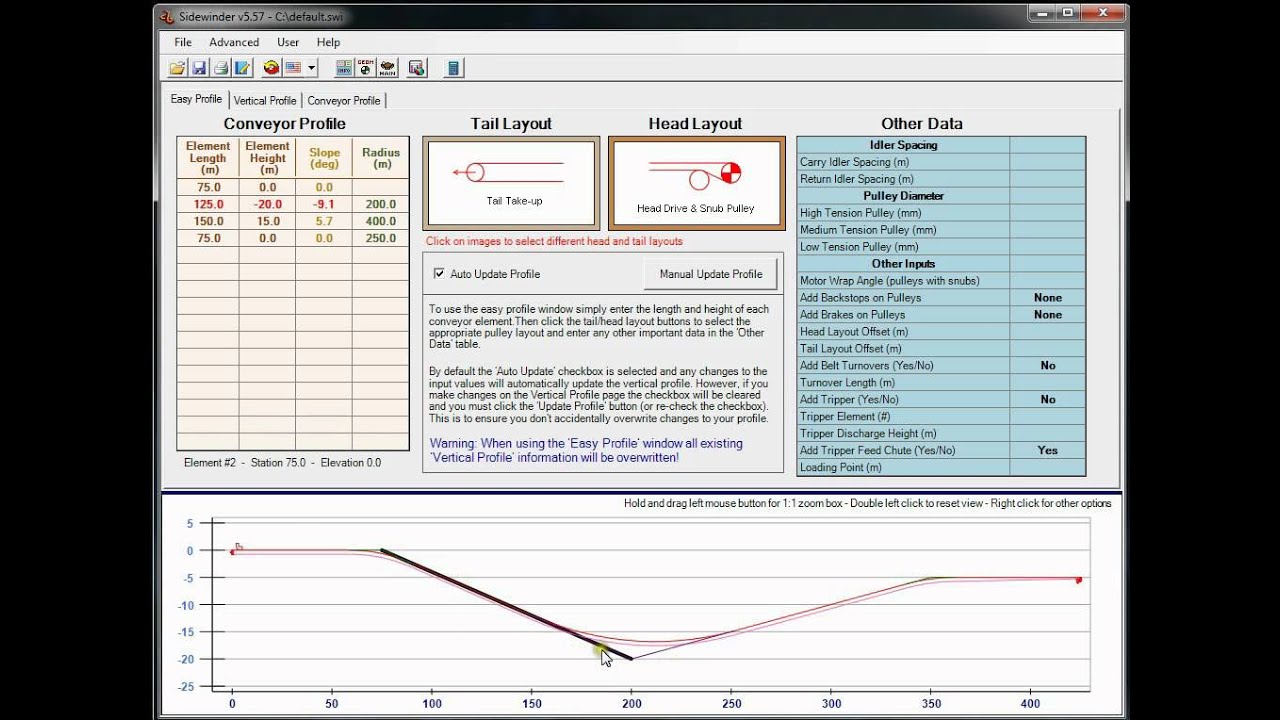Click the chart report toolbar icon
Viewport: 1280px width, 720px height.
coord(417,68)
